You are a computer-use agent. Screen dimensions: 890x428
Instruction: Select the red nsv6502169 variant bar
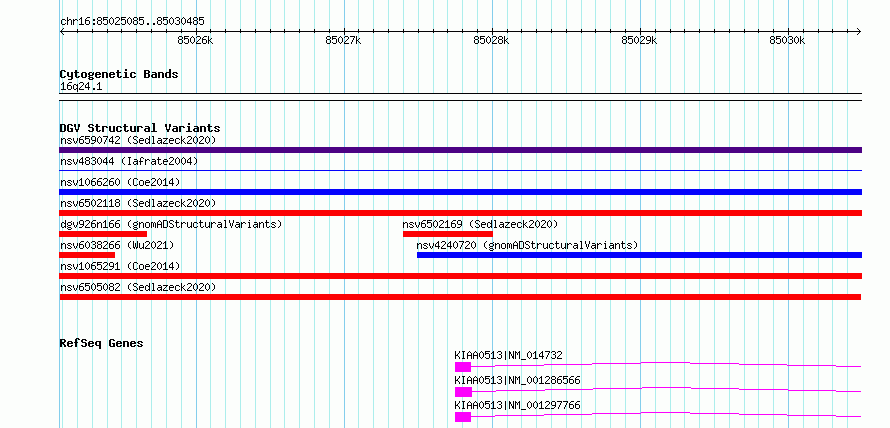coord(448,234)
